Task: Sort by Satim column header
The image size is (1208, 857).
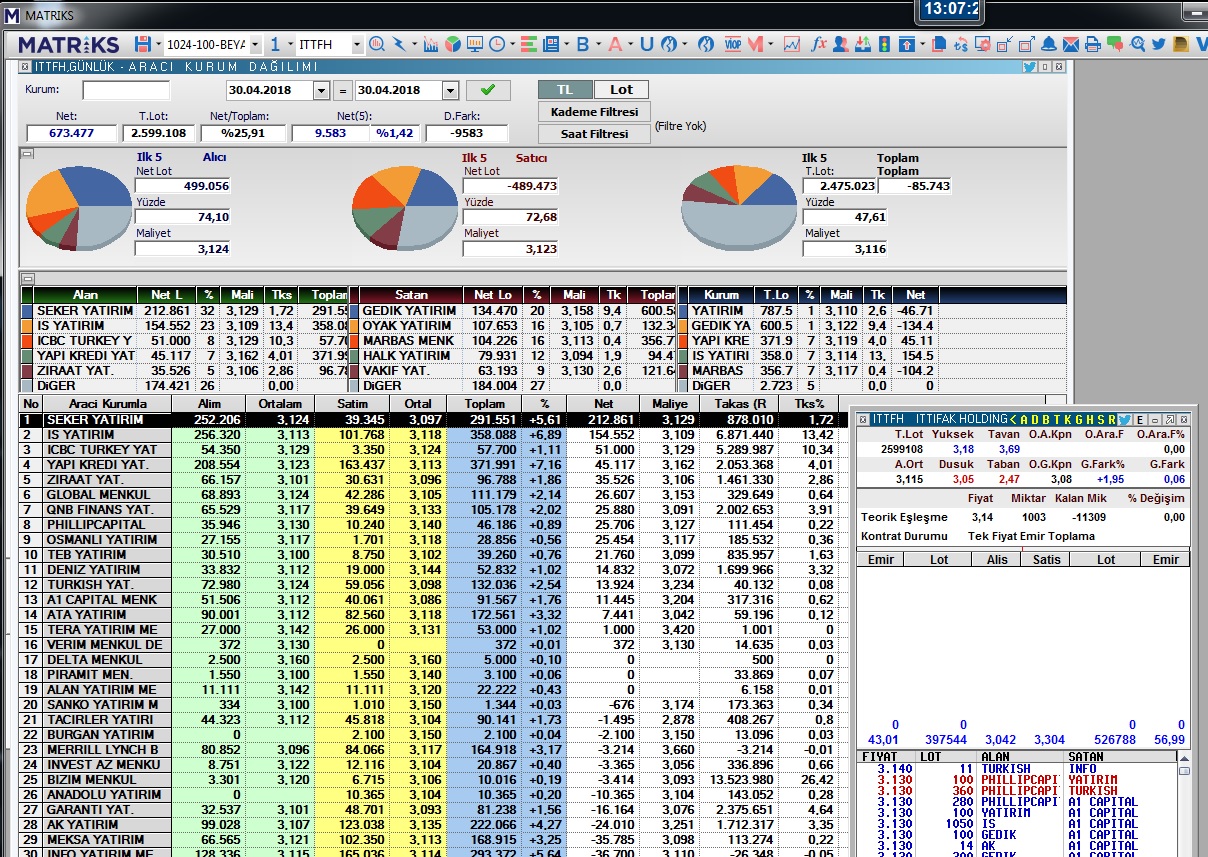Action: (x=351, y=403)
